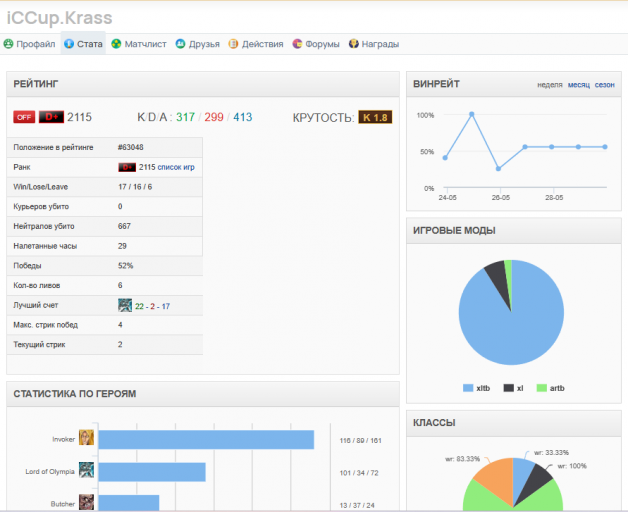Go to the Друзья tab

198,44
